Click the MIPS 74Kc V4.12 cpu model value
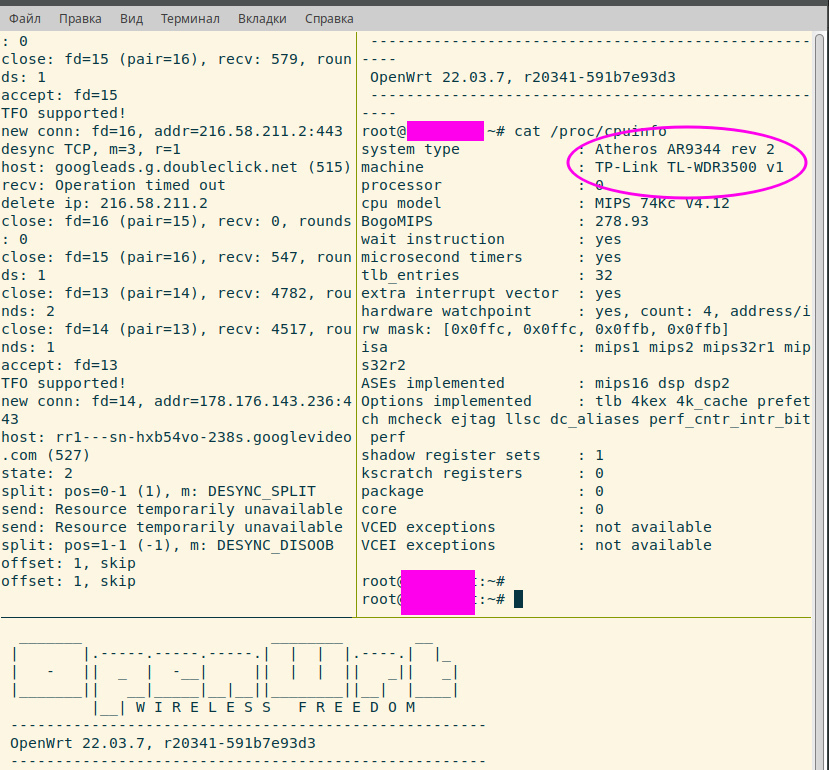 pos(662,203)
